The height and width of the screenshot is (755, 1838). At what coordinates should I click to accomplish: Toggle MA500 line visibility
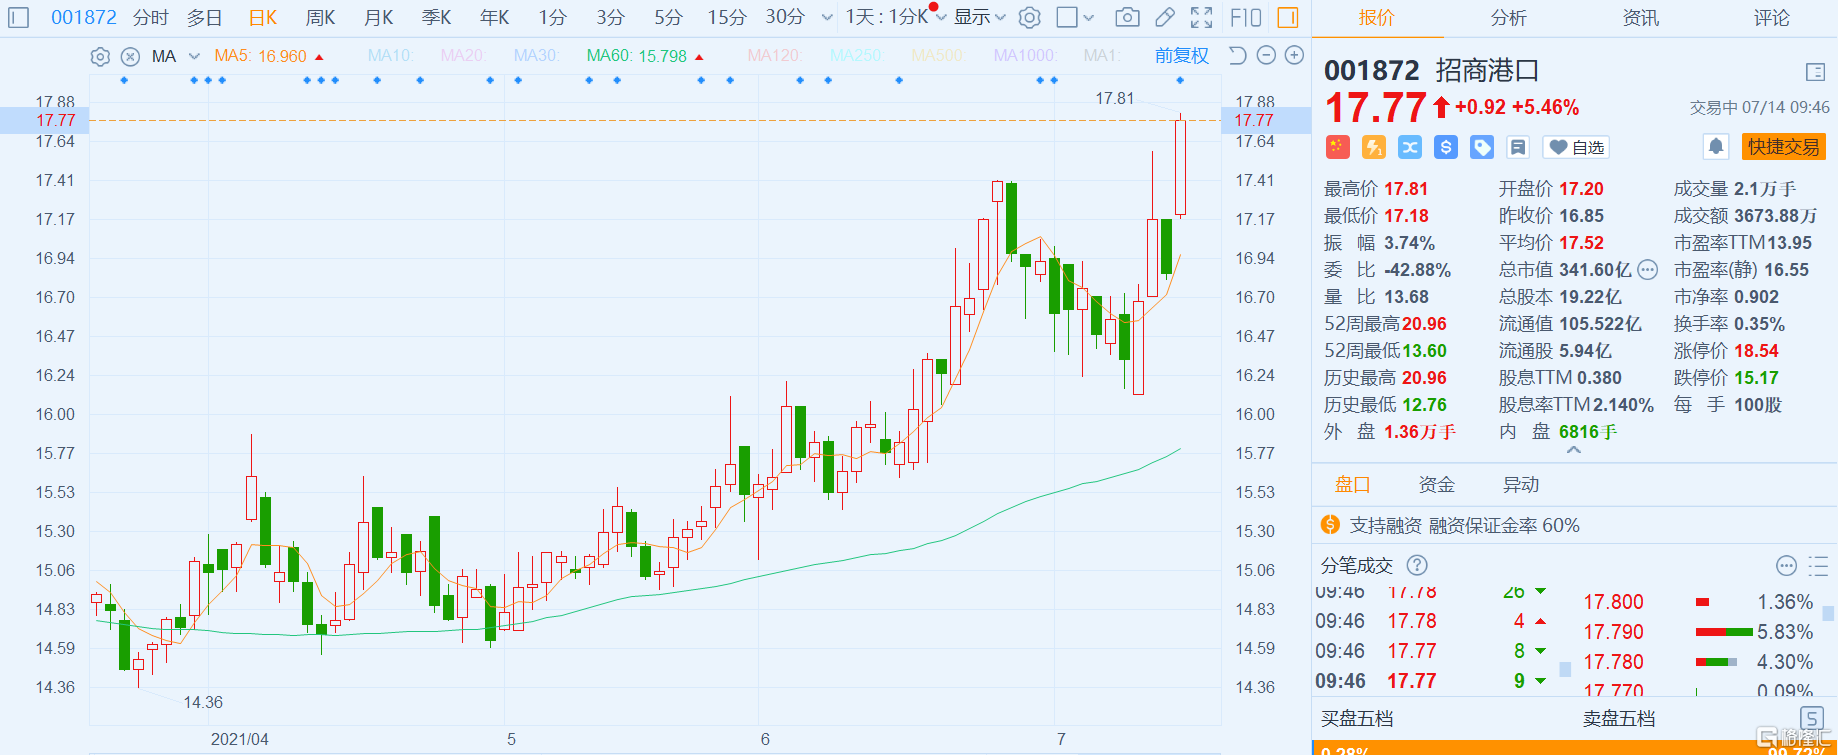click(938, 56)
